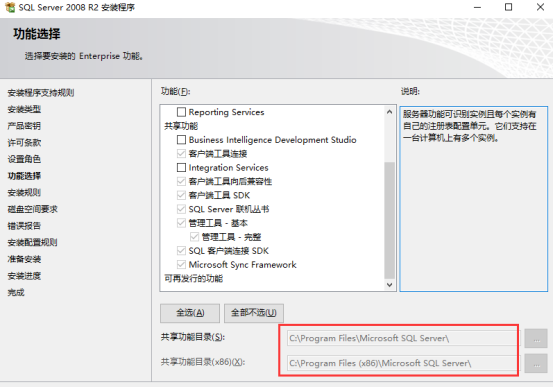Toggle the 管理工具 - 基本 checkbox
Viewport: 554px width, 387px height.
pos(181,223)
